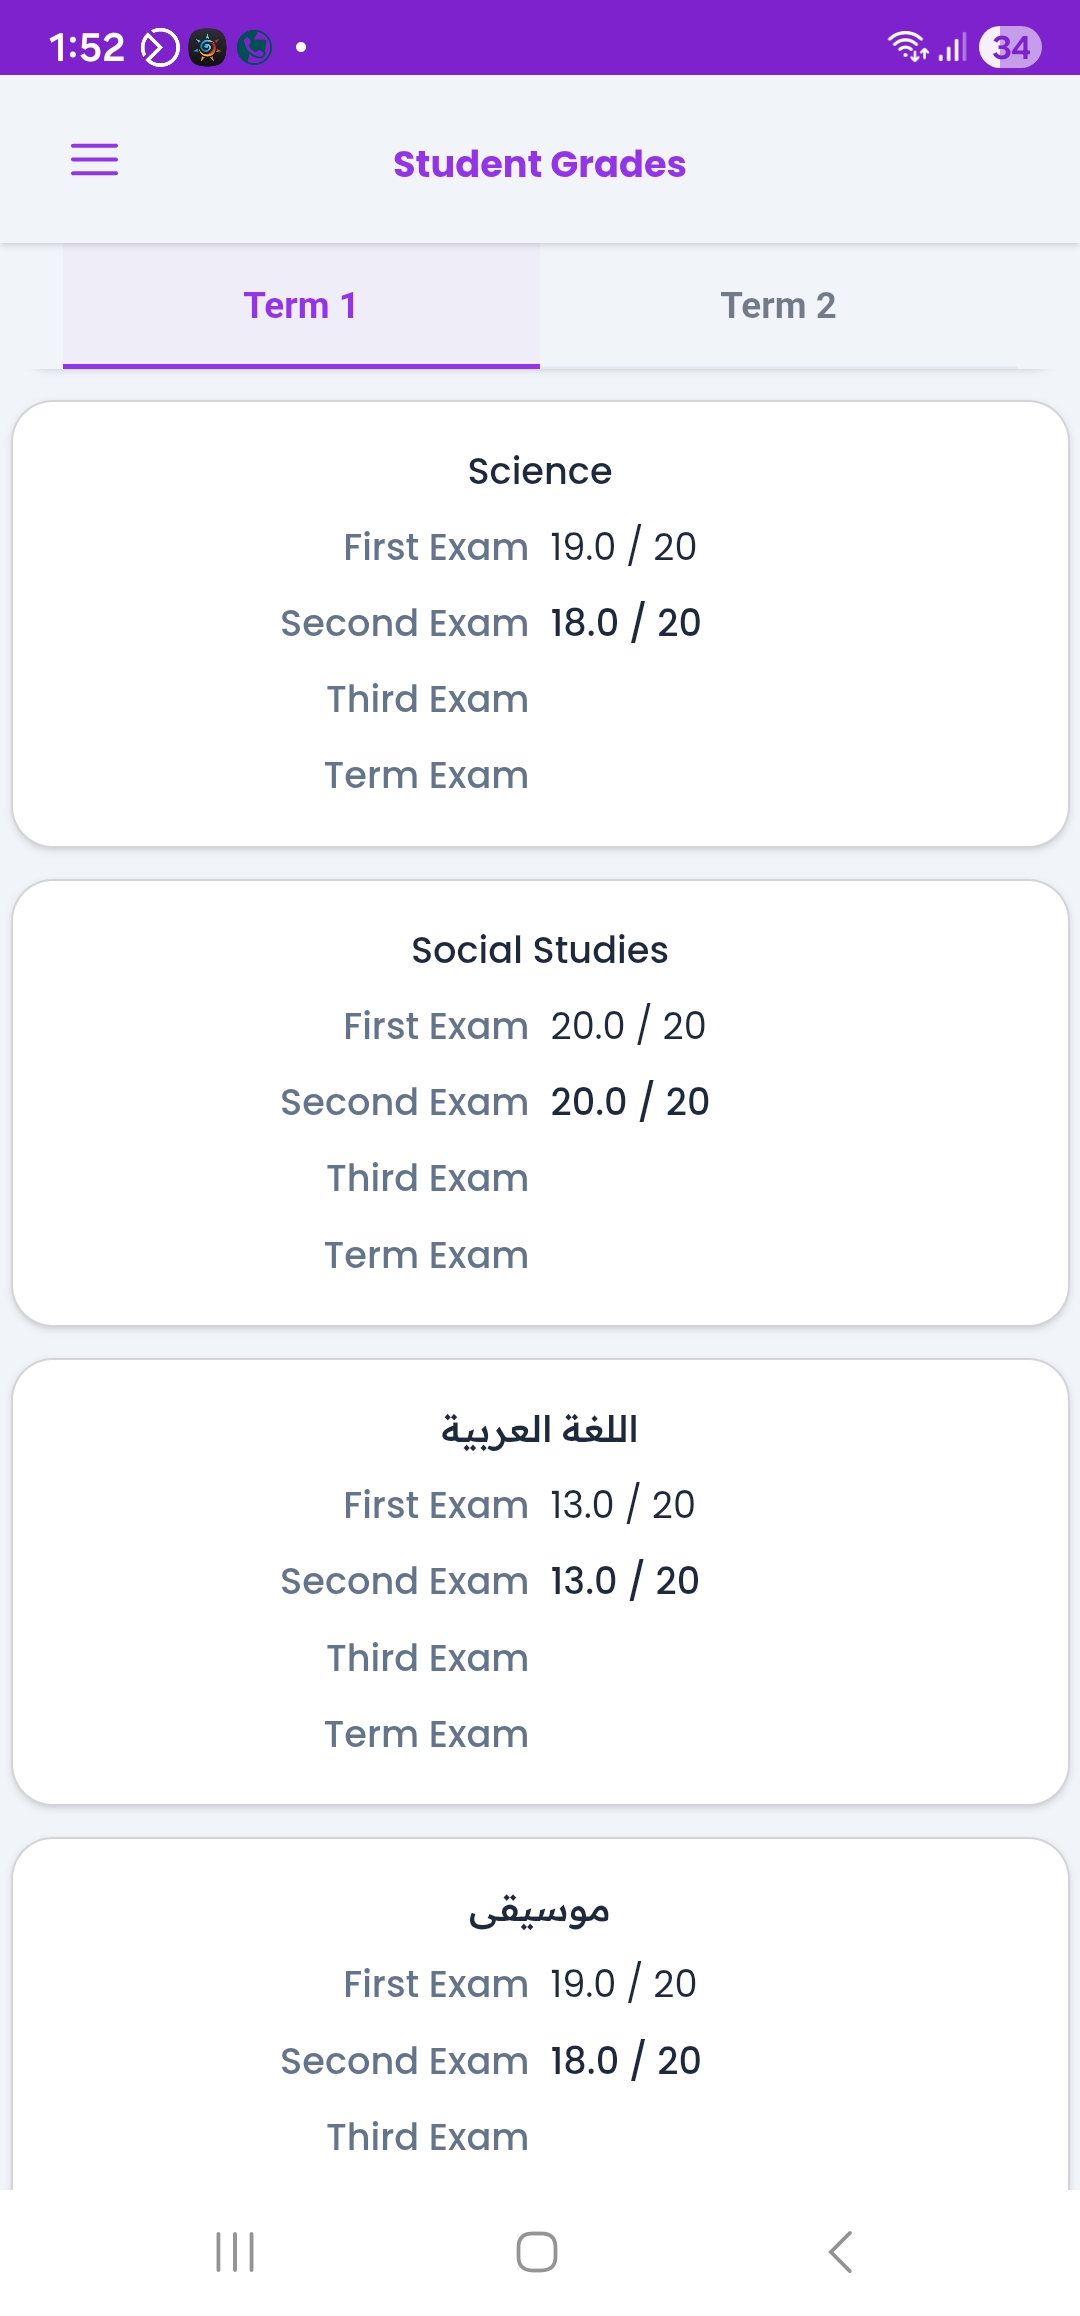The width and height of the screenshot is (1080, 2316).
Task: Tap Social Studies Second Exam 20.0 / 20
Action: 630,1102
